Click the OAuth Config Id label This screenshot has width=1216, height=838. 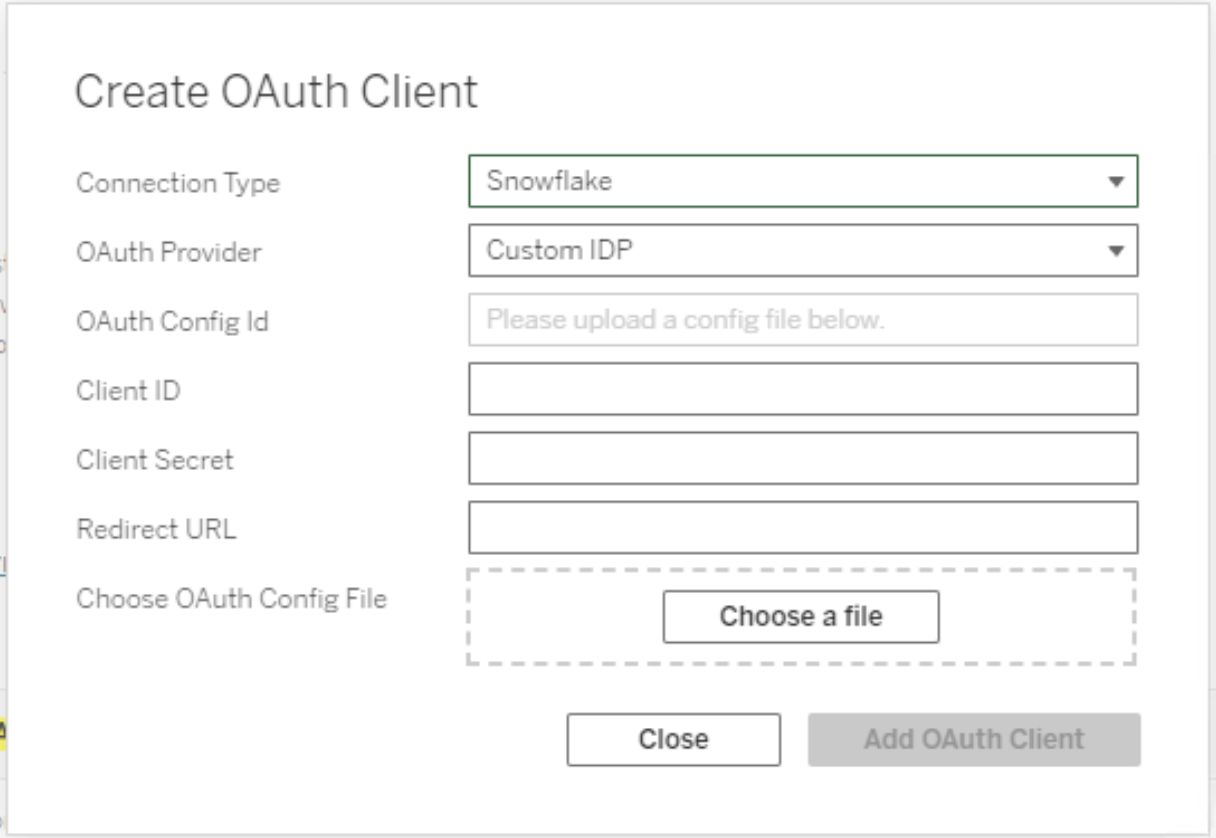(x=172, y=322)
